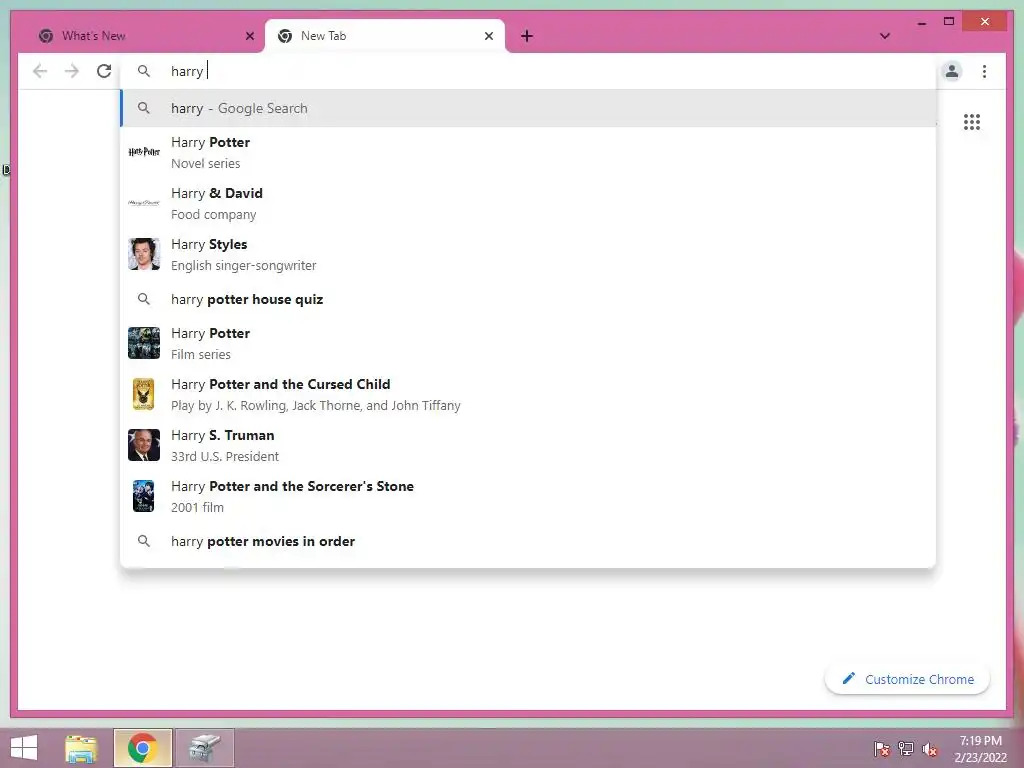The width and height of the screenshot is (1024, 768).
Task: Click the browser Back arrow
Action: click(x=40, y=71)
